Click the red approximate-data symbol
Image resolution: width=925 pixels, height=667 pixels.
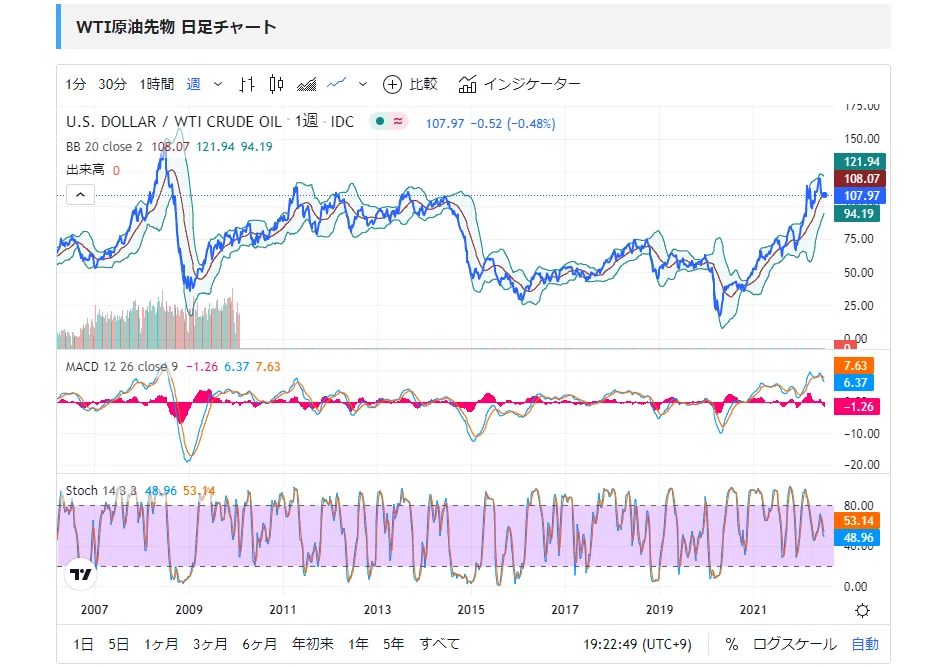pyautogui.click(x=399, y=121)
